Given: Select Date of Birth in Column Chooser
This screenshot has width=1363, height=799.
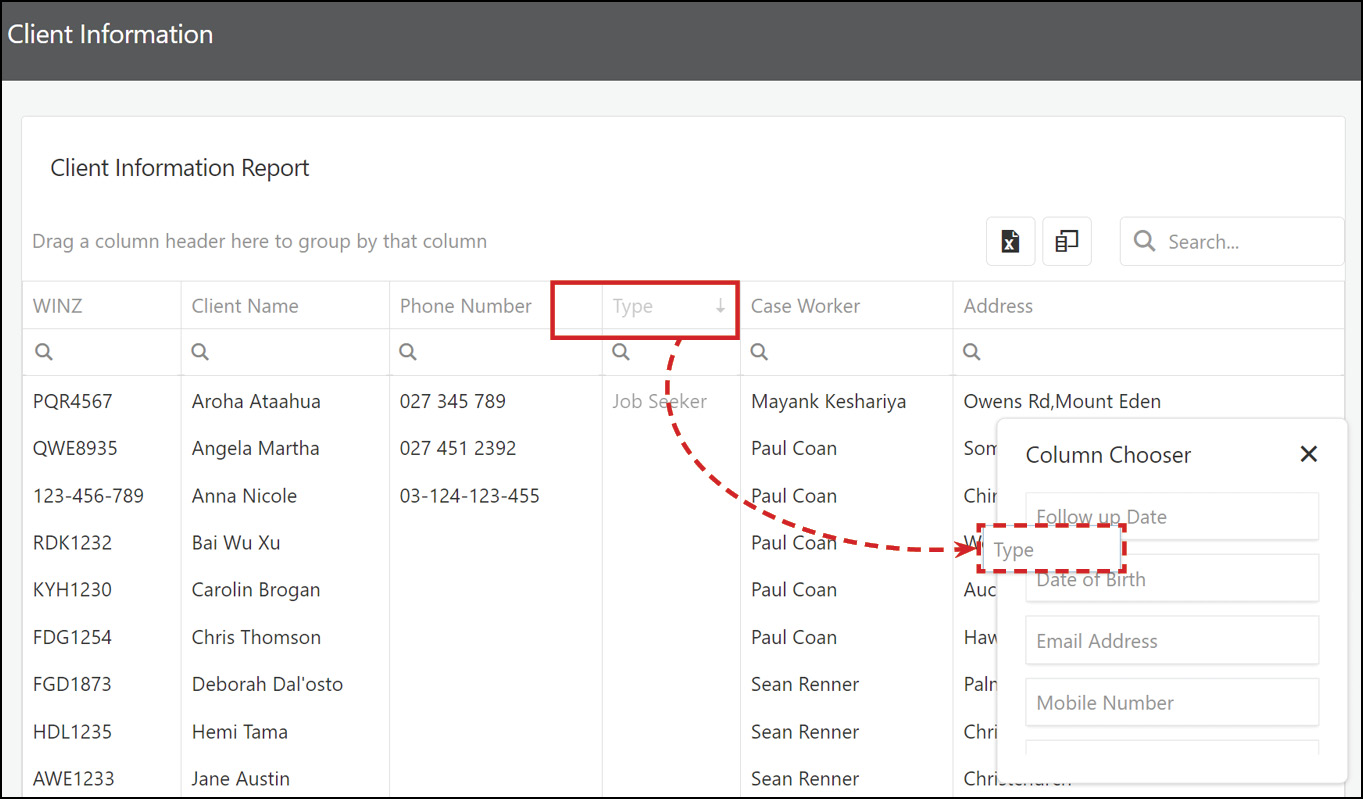Looking at the screenshot, I should (x=1172, y=579).
